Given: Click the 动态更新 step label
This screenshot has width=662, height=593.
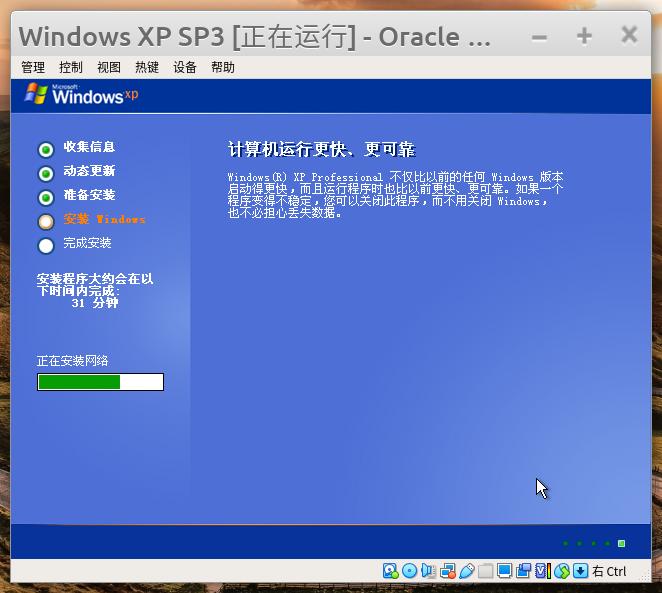Looking at the screenshot, I should tap(89, 171).
